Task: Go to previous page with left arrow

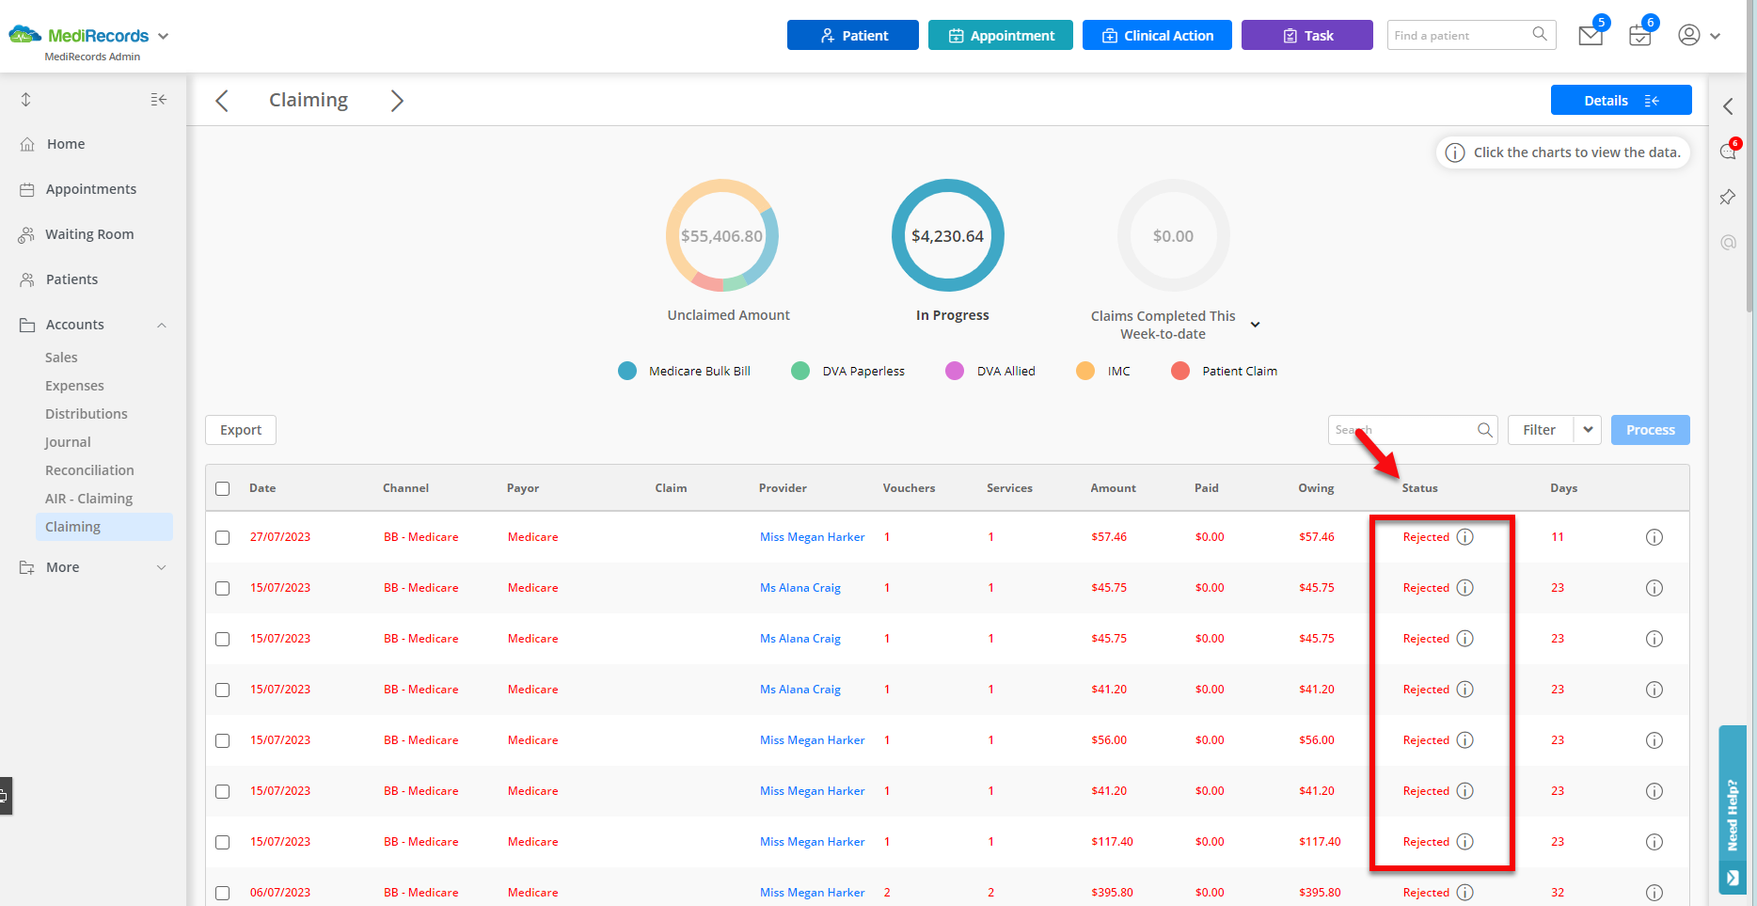Action: [222, 101]
